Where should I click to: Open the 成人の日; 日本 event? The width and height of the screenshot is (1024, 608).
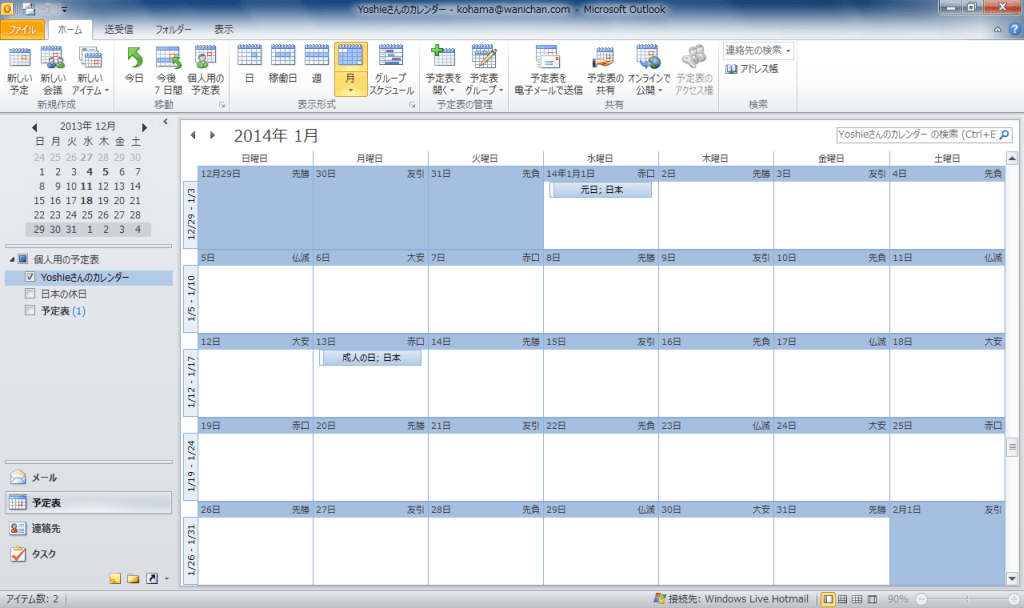pyautogui.click(x=370, y=358)
